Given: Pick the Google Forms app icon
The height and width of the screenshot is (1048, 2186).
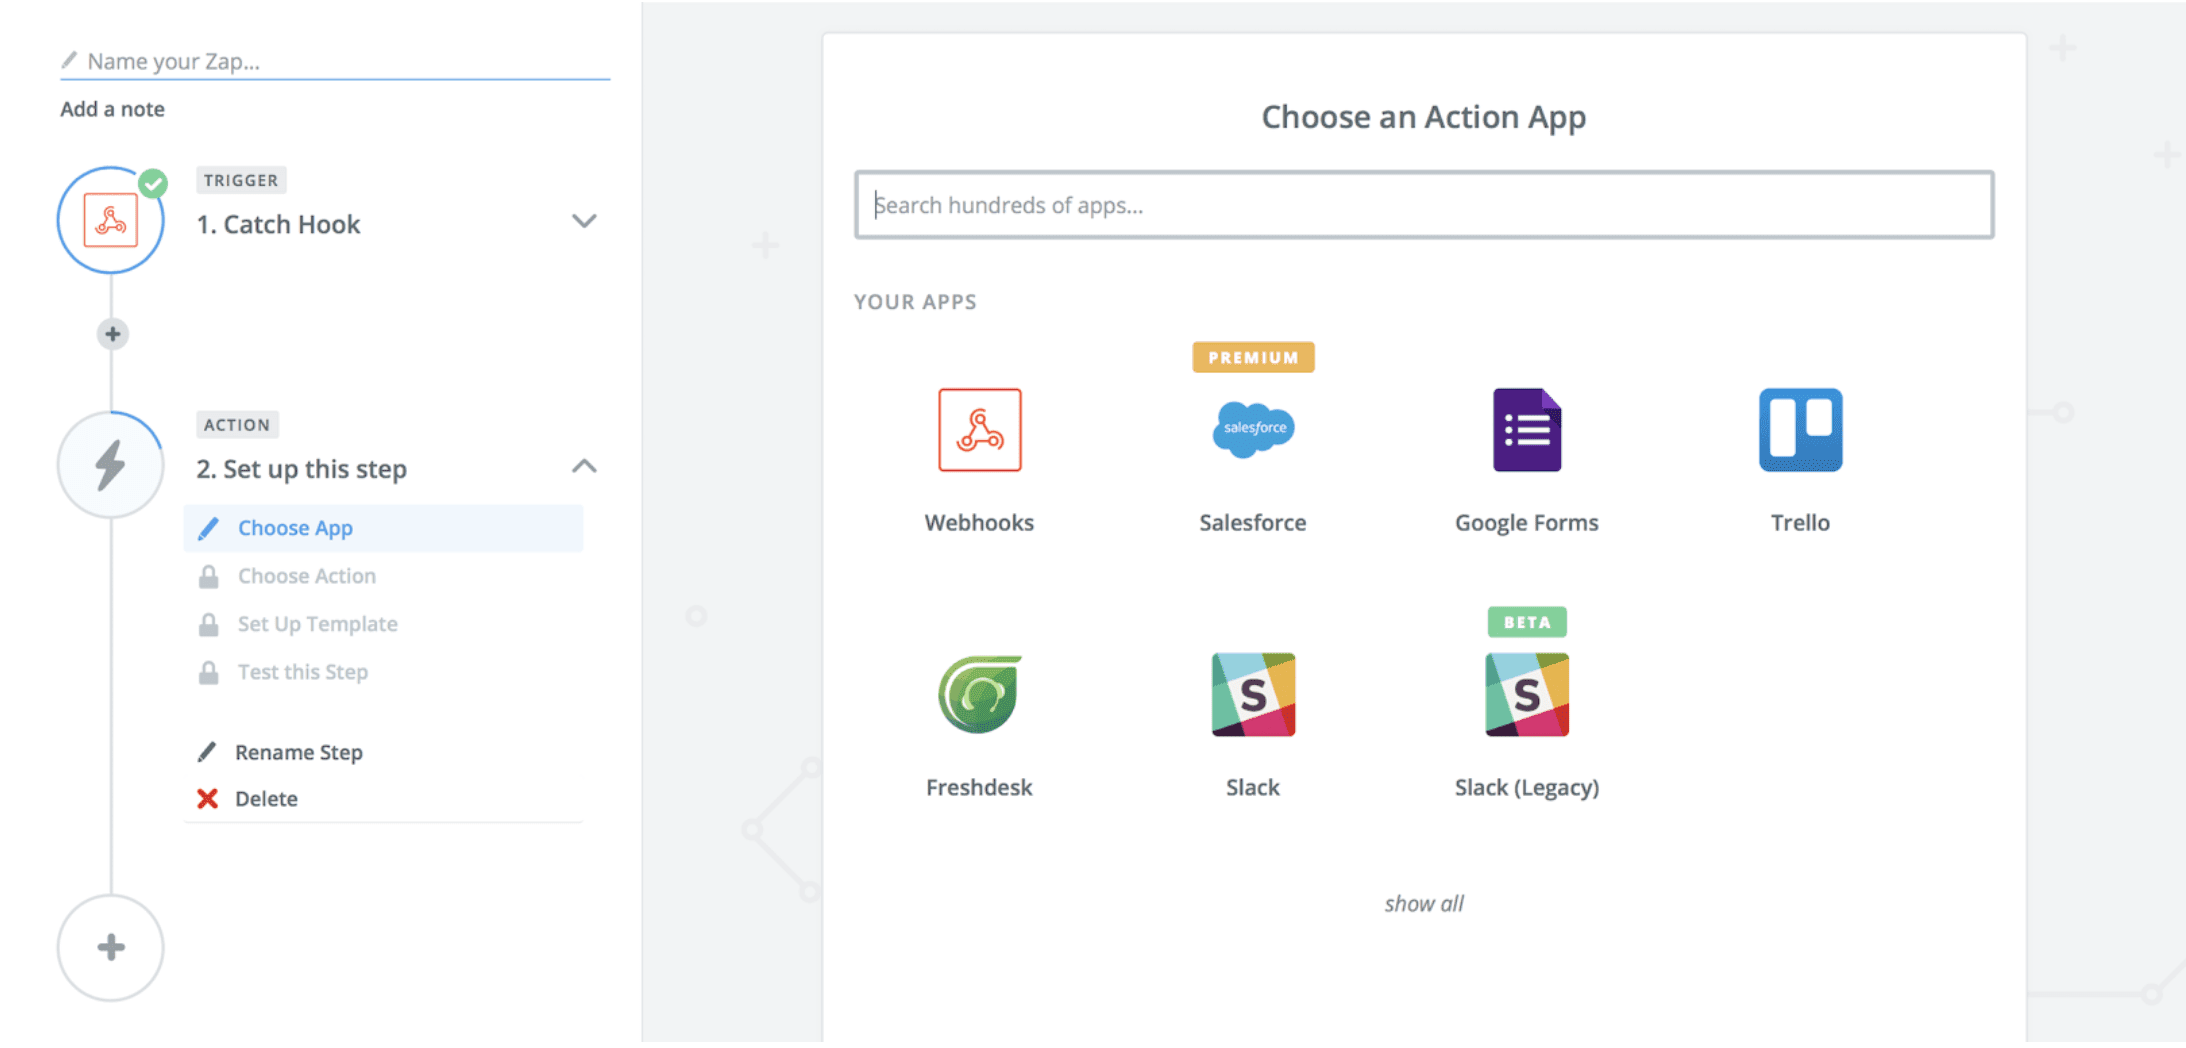Looking at the screenshot, I should tap(1527, 430).
